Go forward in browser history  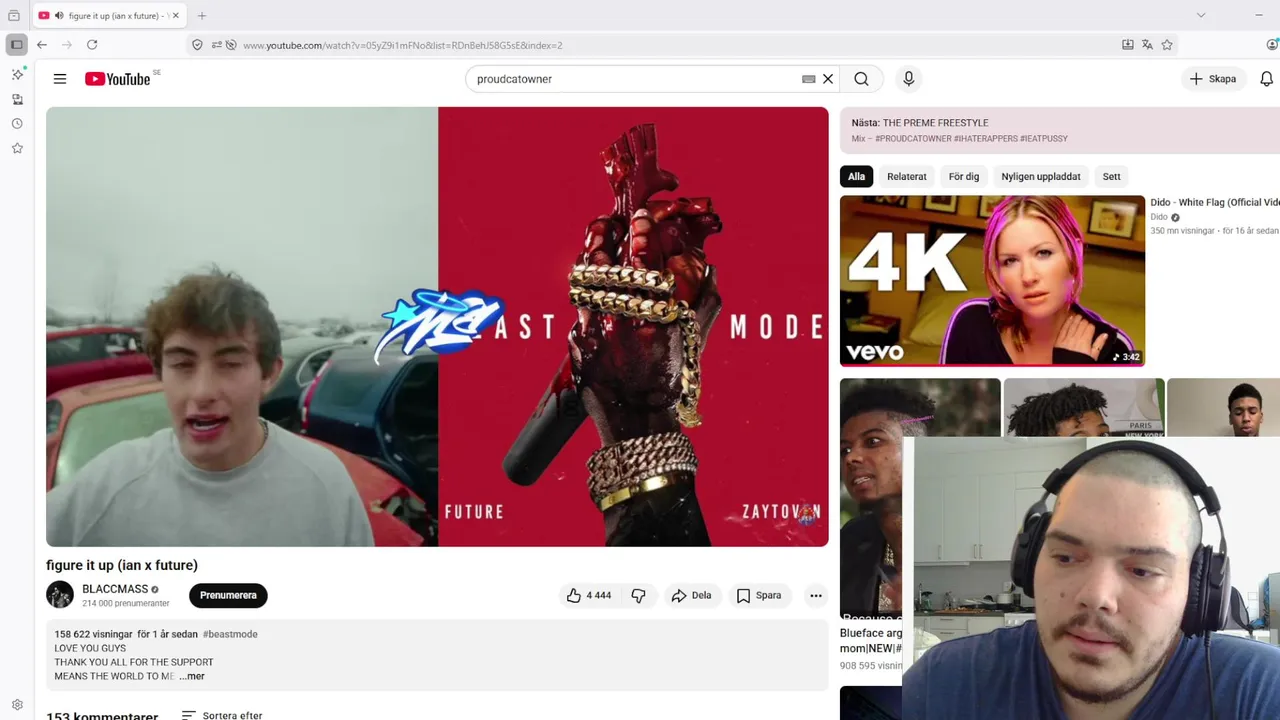point(67,45)
